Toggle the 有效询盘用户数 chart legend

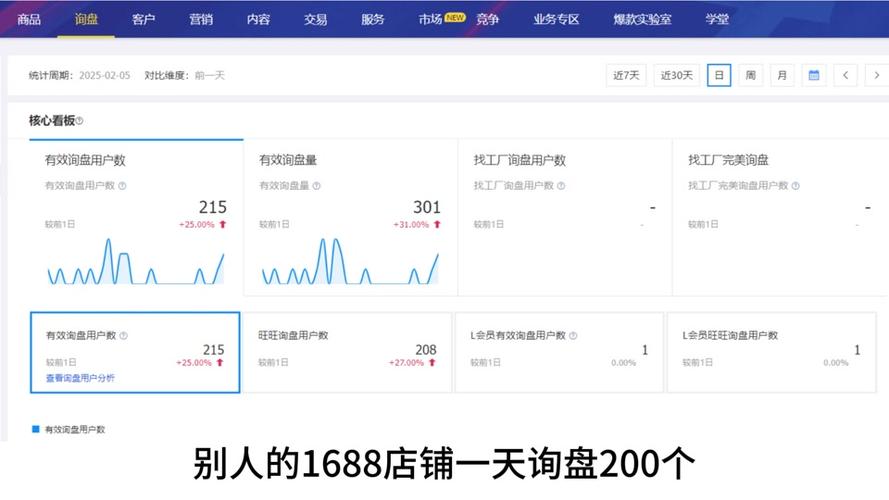pos(69,429)
